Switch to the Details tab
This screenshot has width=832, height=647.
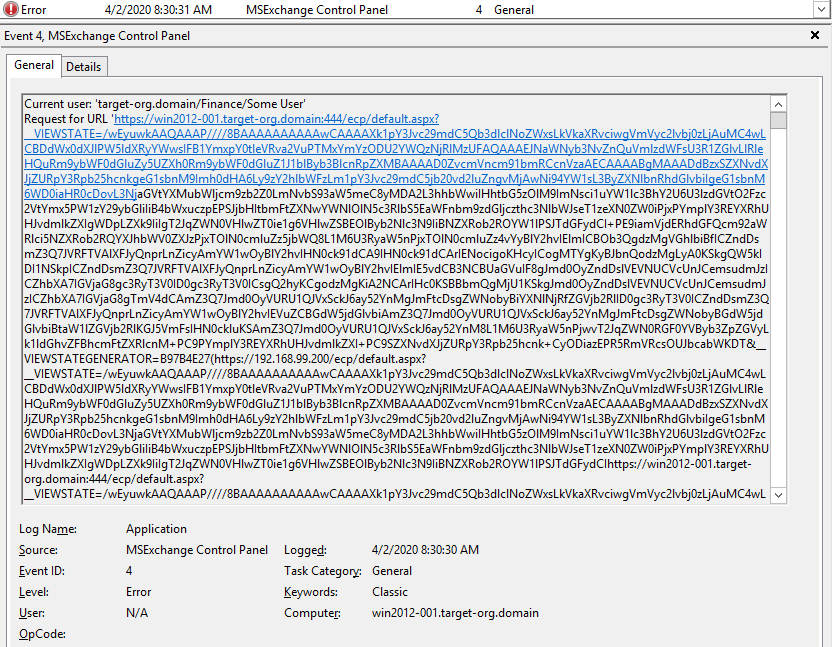[x=83, y=67]
